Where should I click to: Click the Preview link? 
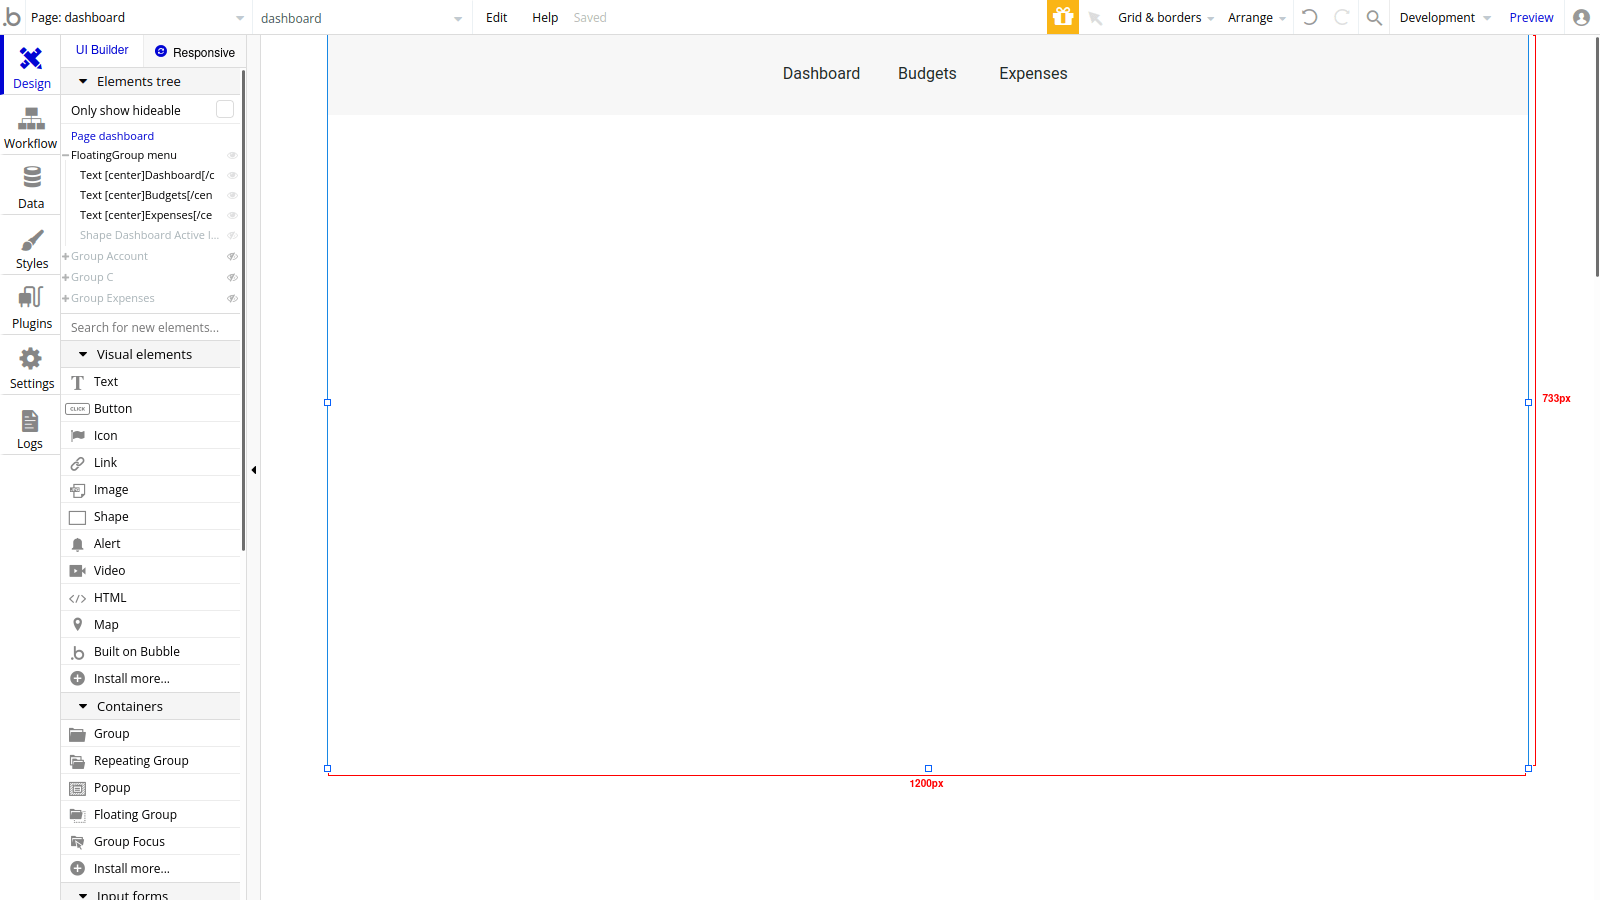tap(1531, 17)
